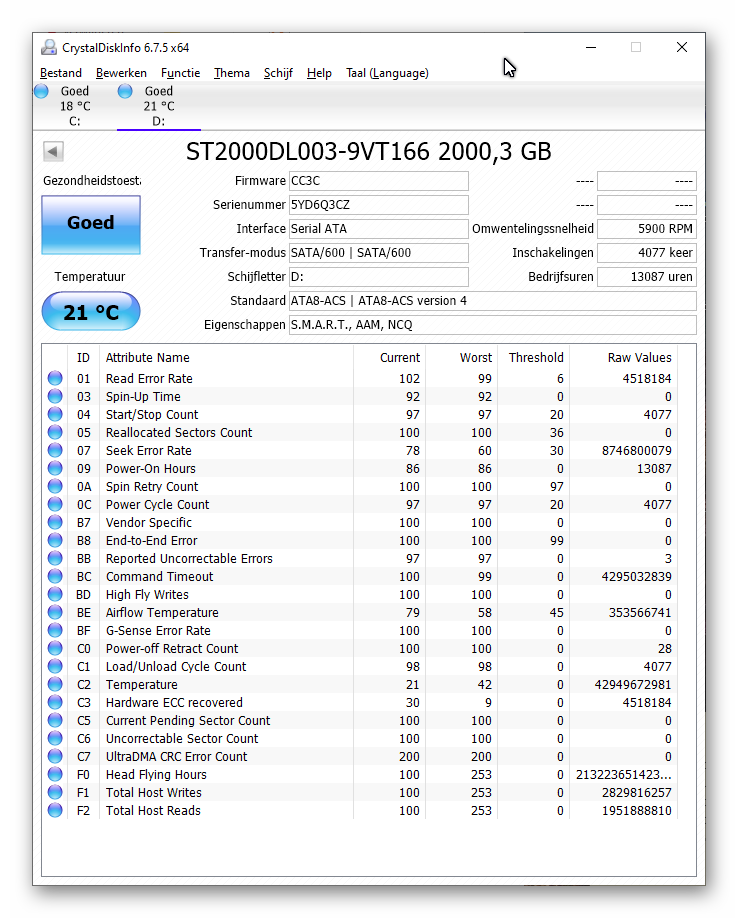Click the Firmware CC3C field
Viewport: 738px width, 918px height.
coord(378,181)
